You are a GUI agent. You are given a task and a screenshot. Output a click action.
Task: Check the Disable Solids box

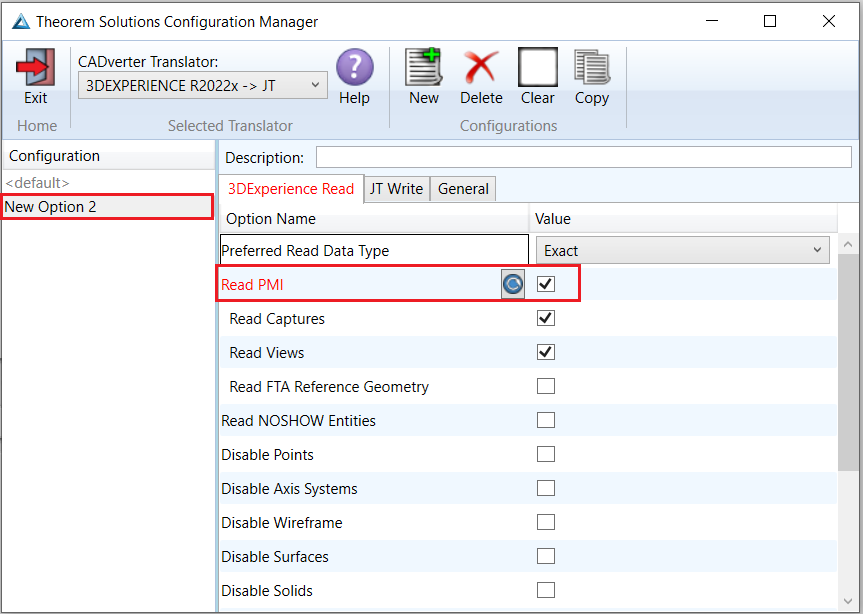(x=546, y=590)
